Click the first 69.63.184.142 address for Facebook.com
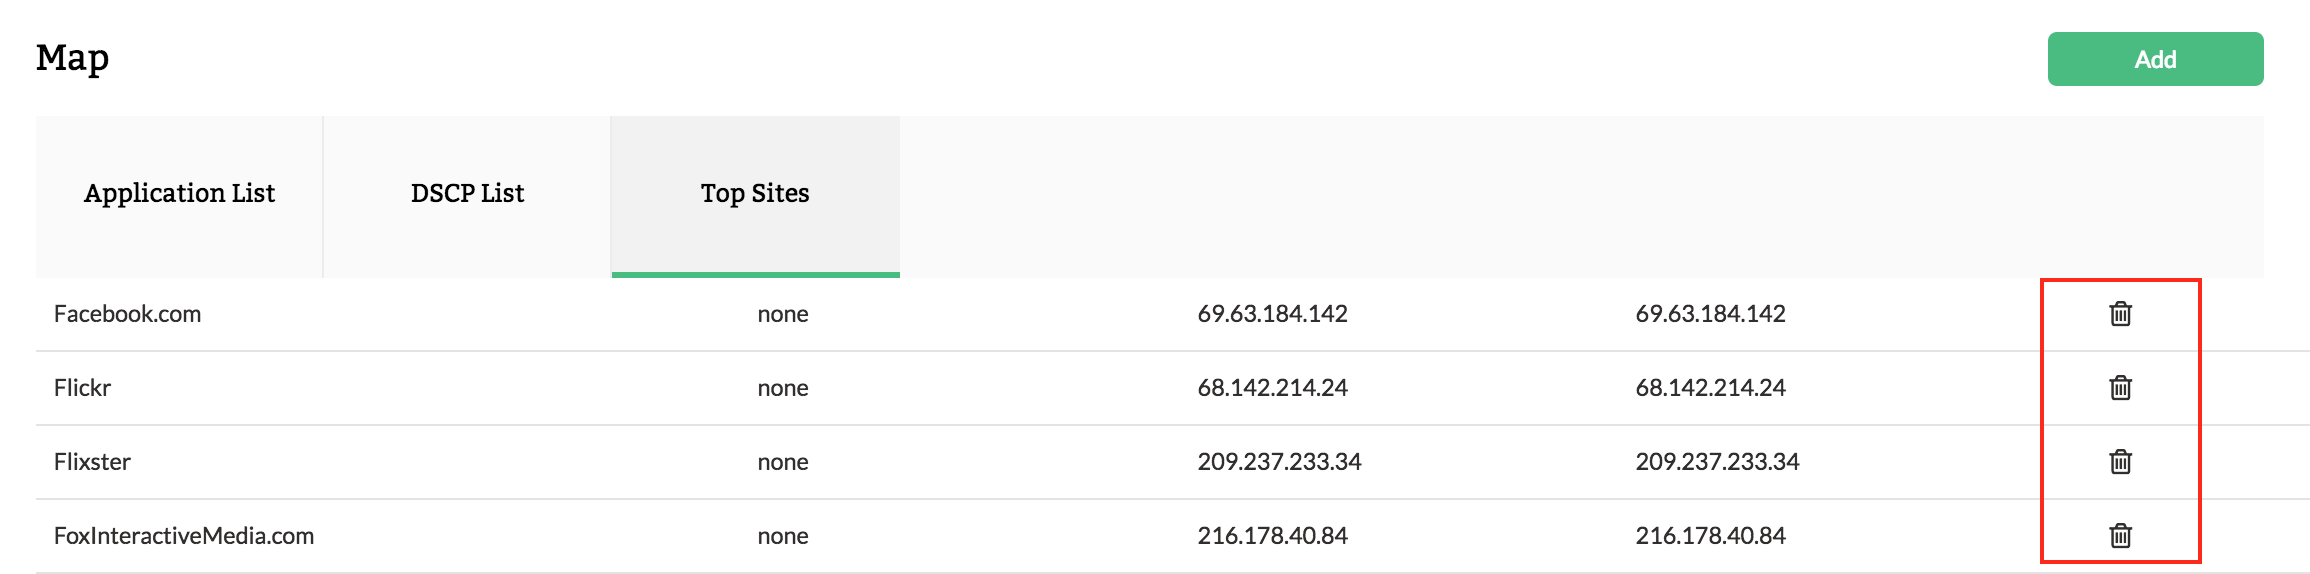 point(1272,314)
